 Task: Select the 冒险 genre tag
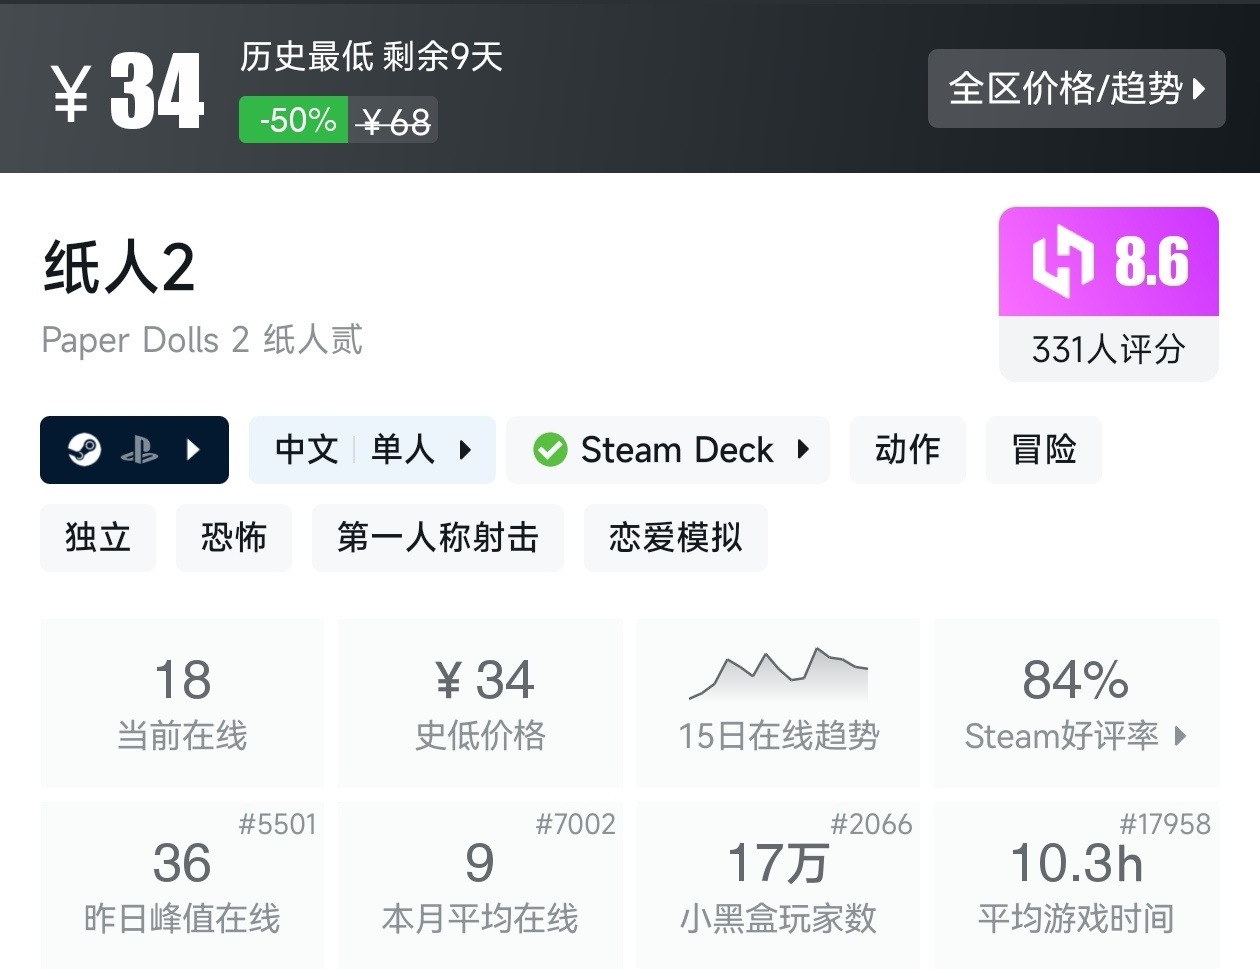click(1043, 450)
